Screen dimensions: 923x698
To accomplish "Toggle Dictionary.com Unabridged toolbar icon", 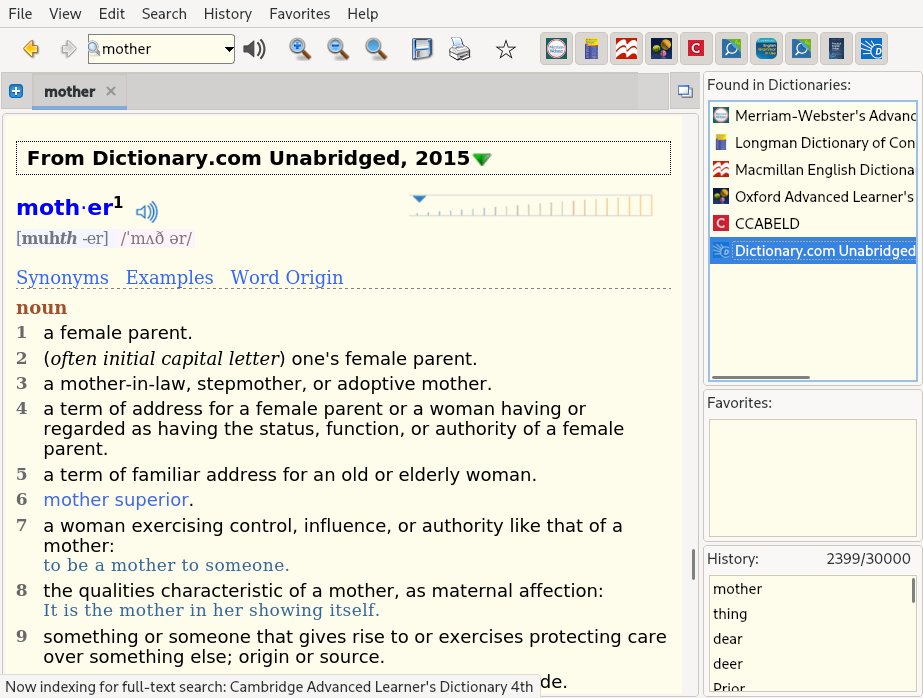I will [871, 49].
